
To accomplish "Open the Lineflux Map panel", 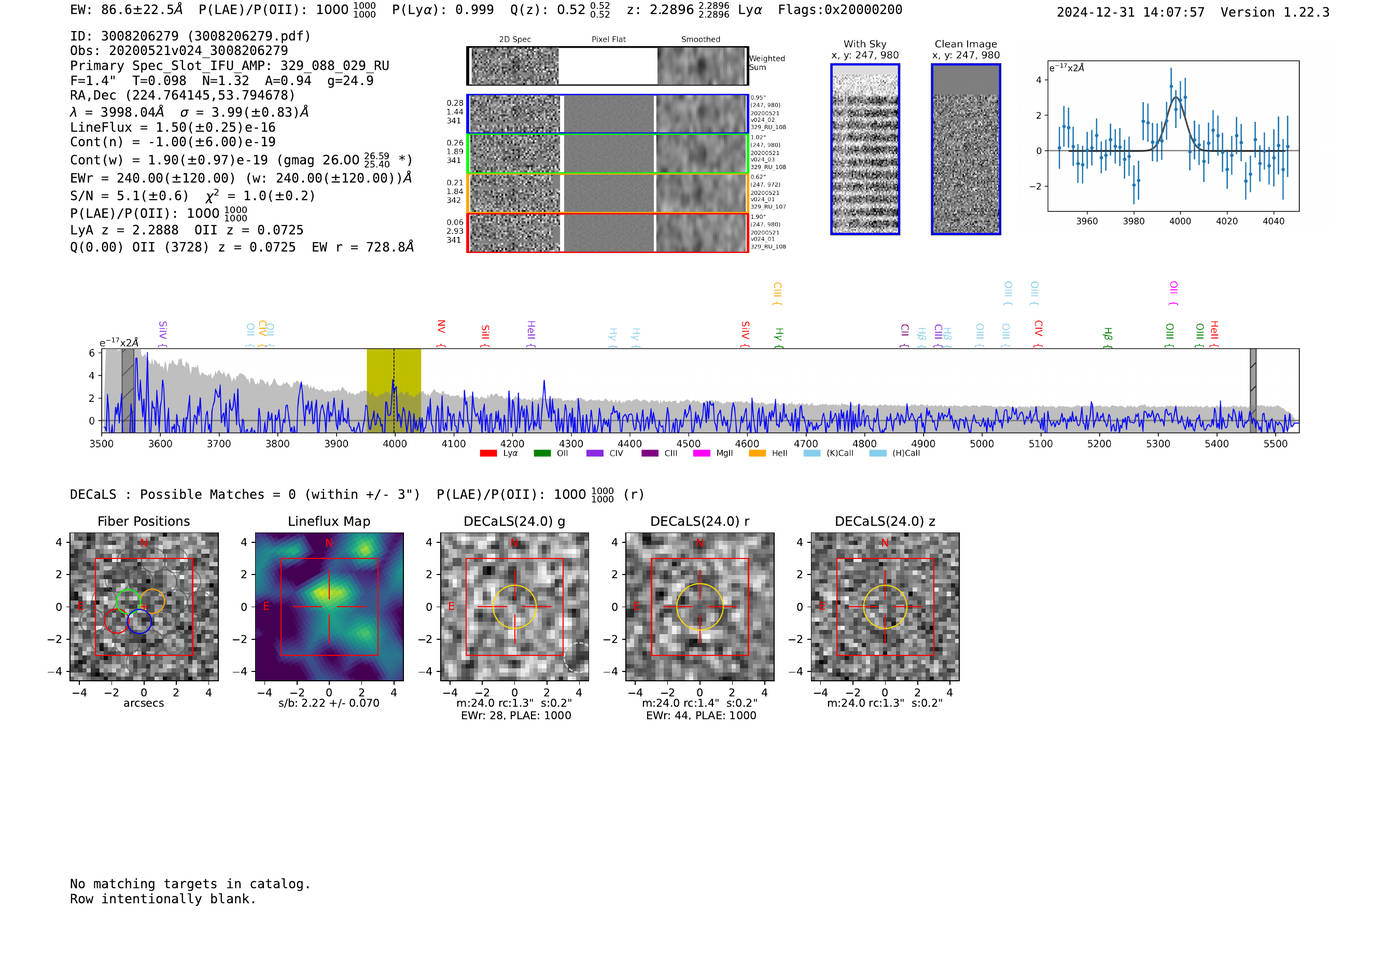I will pos(329,607).
